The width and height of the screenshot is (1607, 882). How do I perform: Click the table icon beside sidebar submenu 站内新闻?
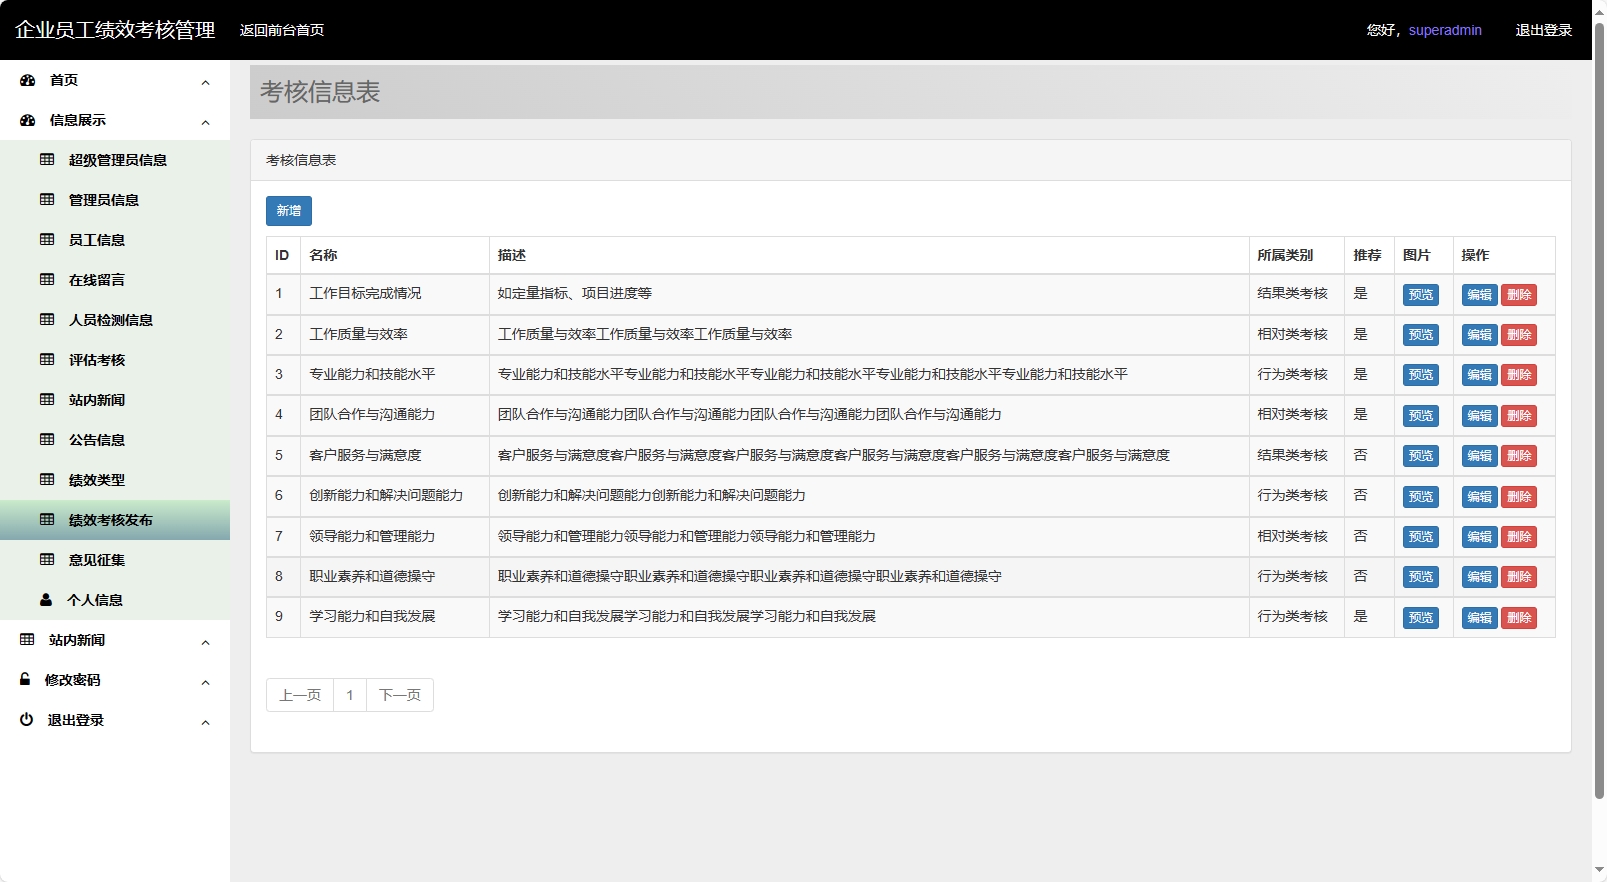coord(47,400)
